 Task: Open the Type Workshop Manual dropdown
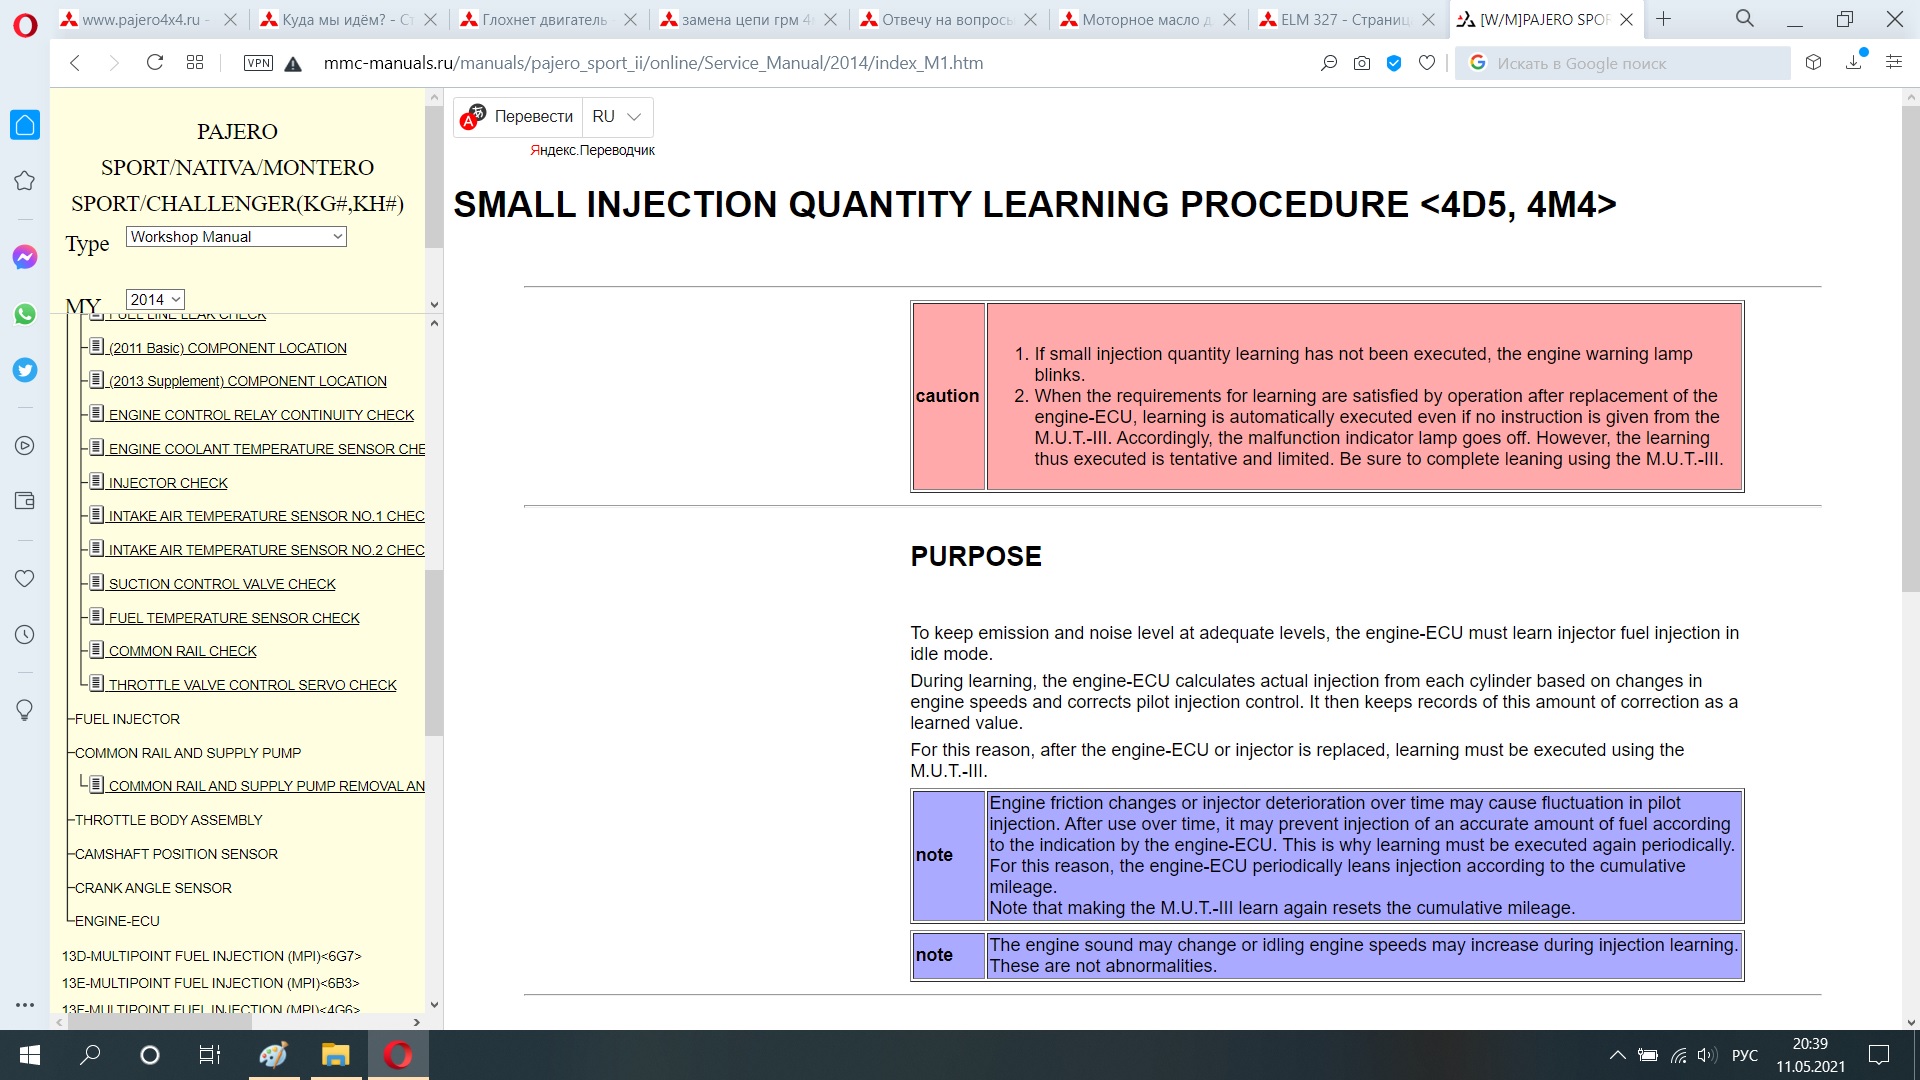coord(236,237)
